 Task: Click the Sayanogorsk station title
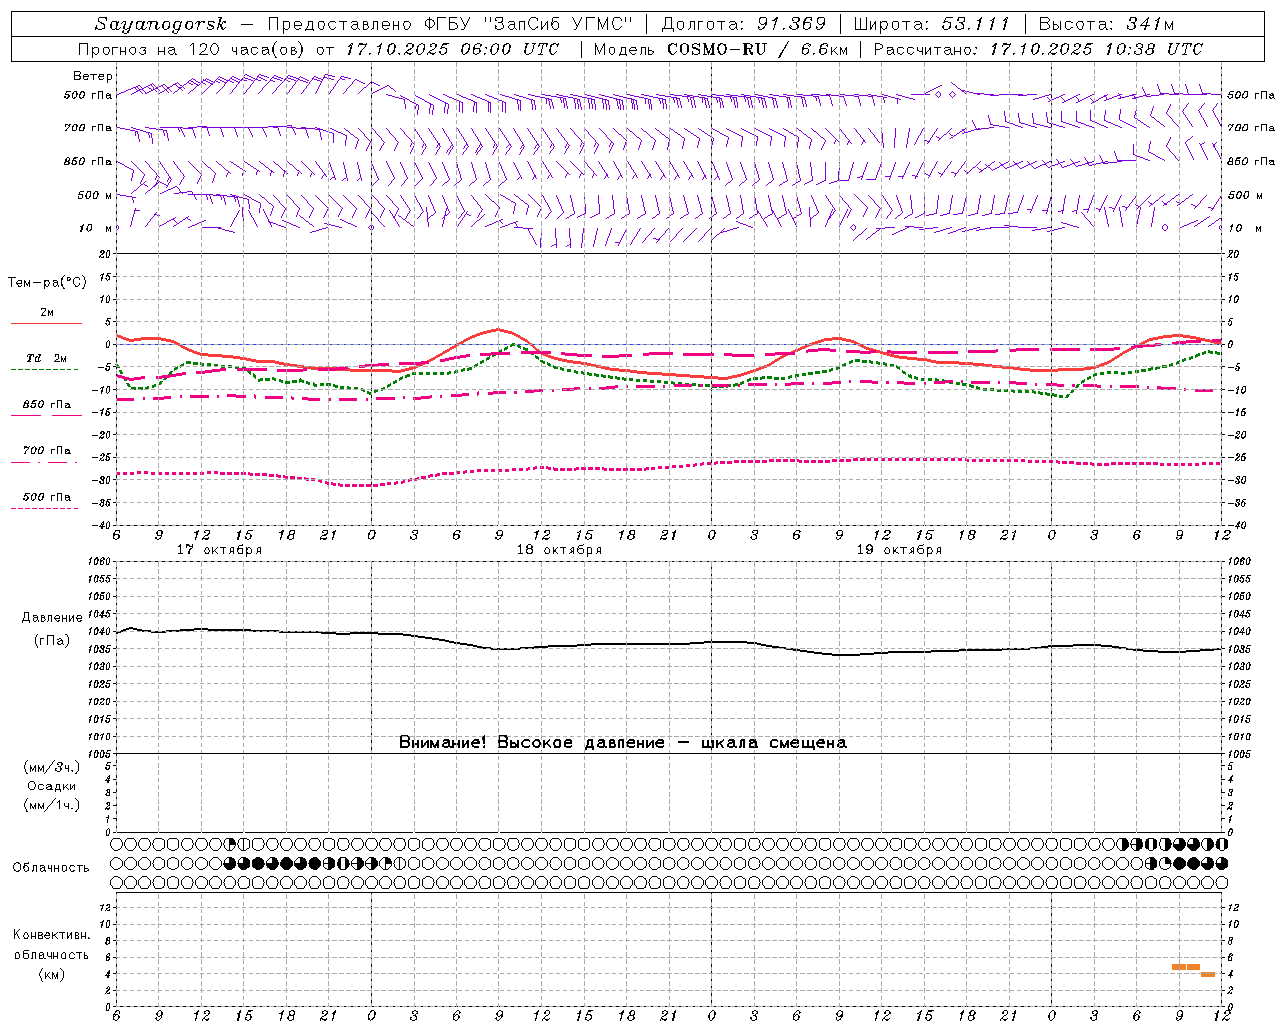(161, 24)
